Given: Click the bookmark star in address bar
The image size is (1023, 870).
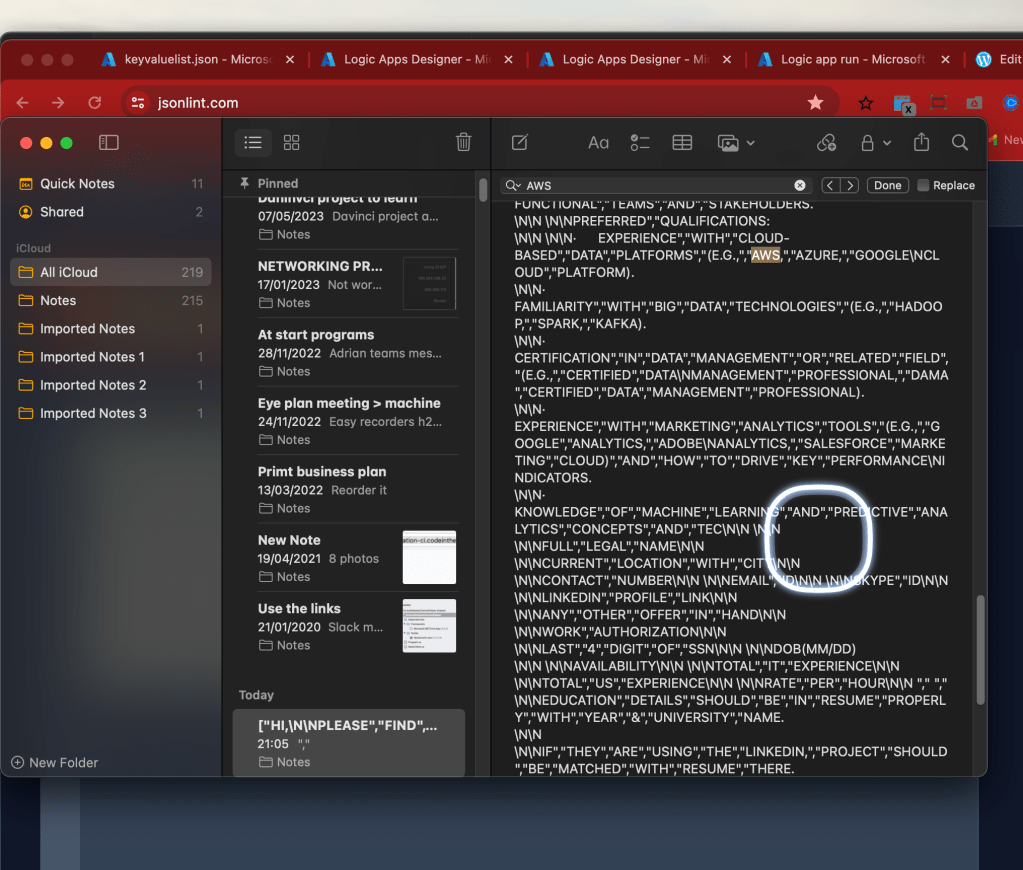Looking at the screenshot, I should point(816,102).
